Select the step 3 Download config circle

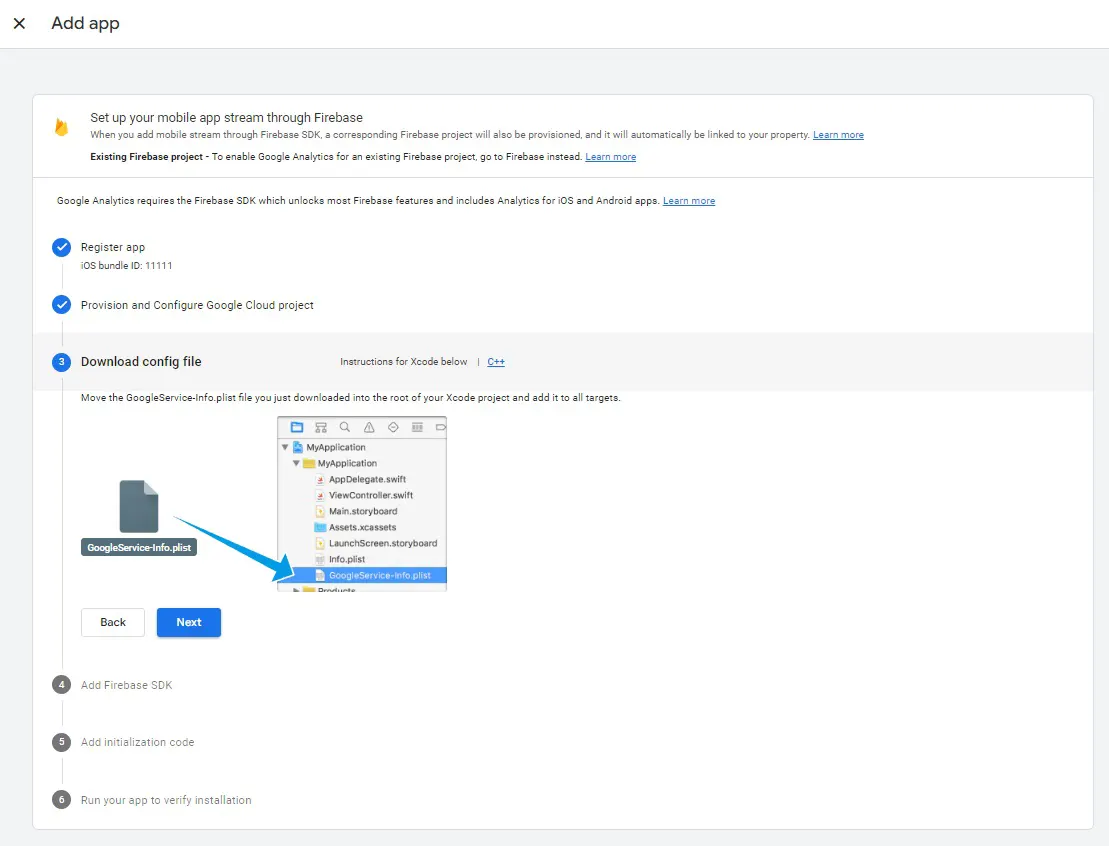click(62, 361)
